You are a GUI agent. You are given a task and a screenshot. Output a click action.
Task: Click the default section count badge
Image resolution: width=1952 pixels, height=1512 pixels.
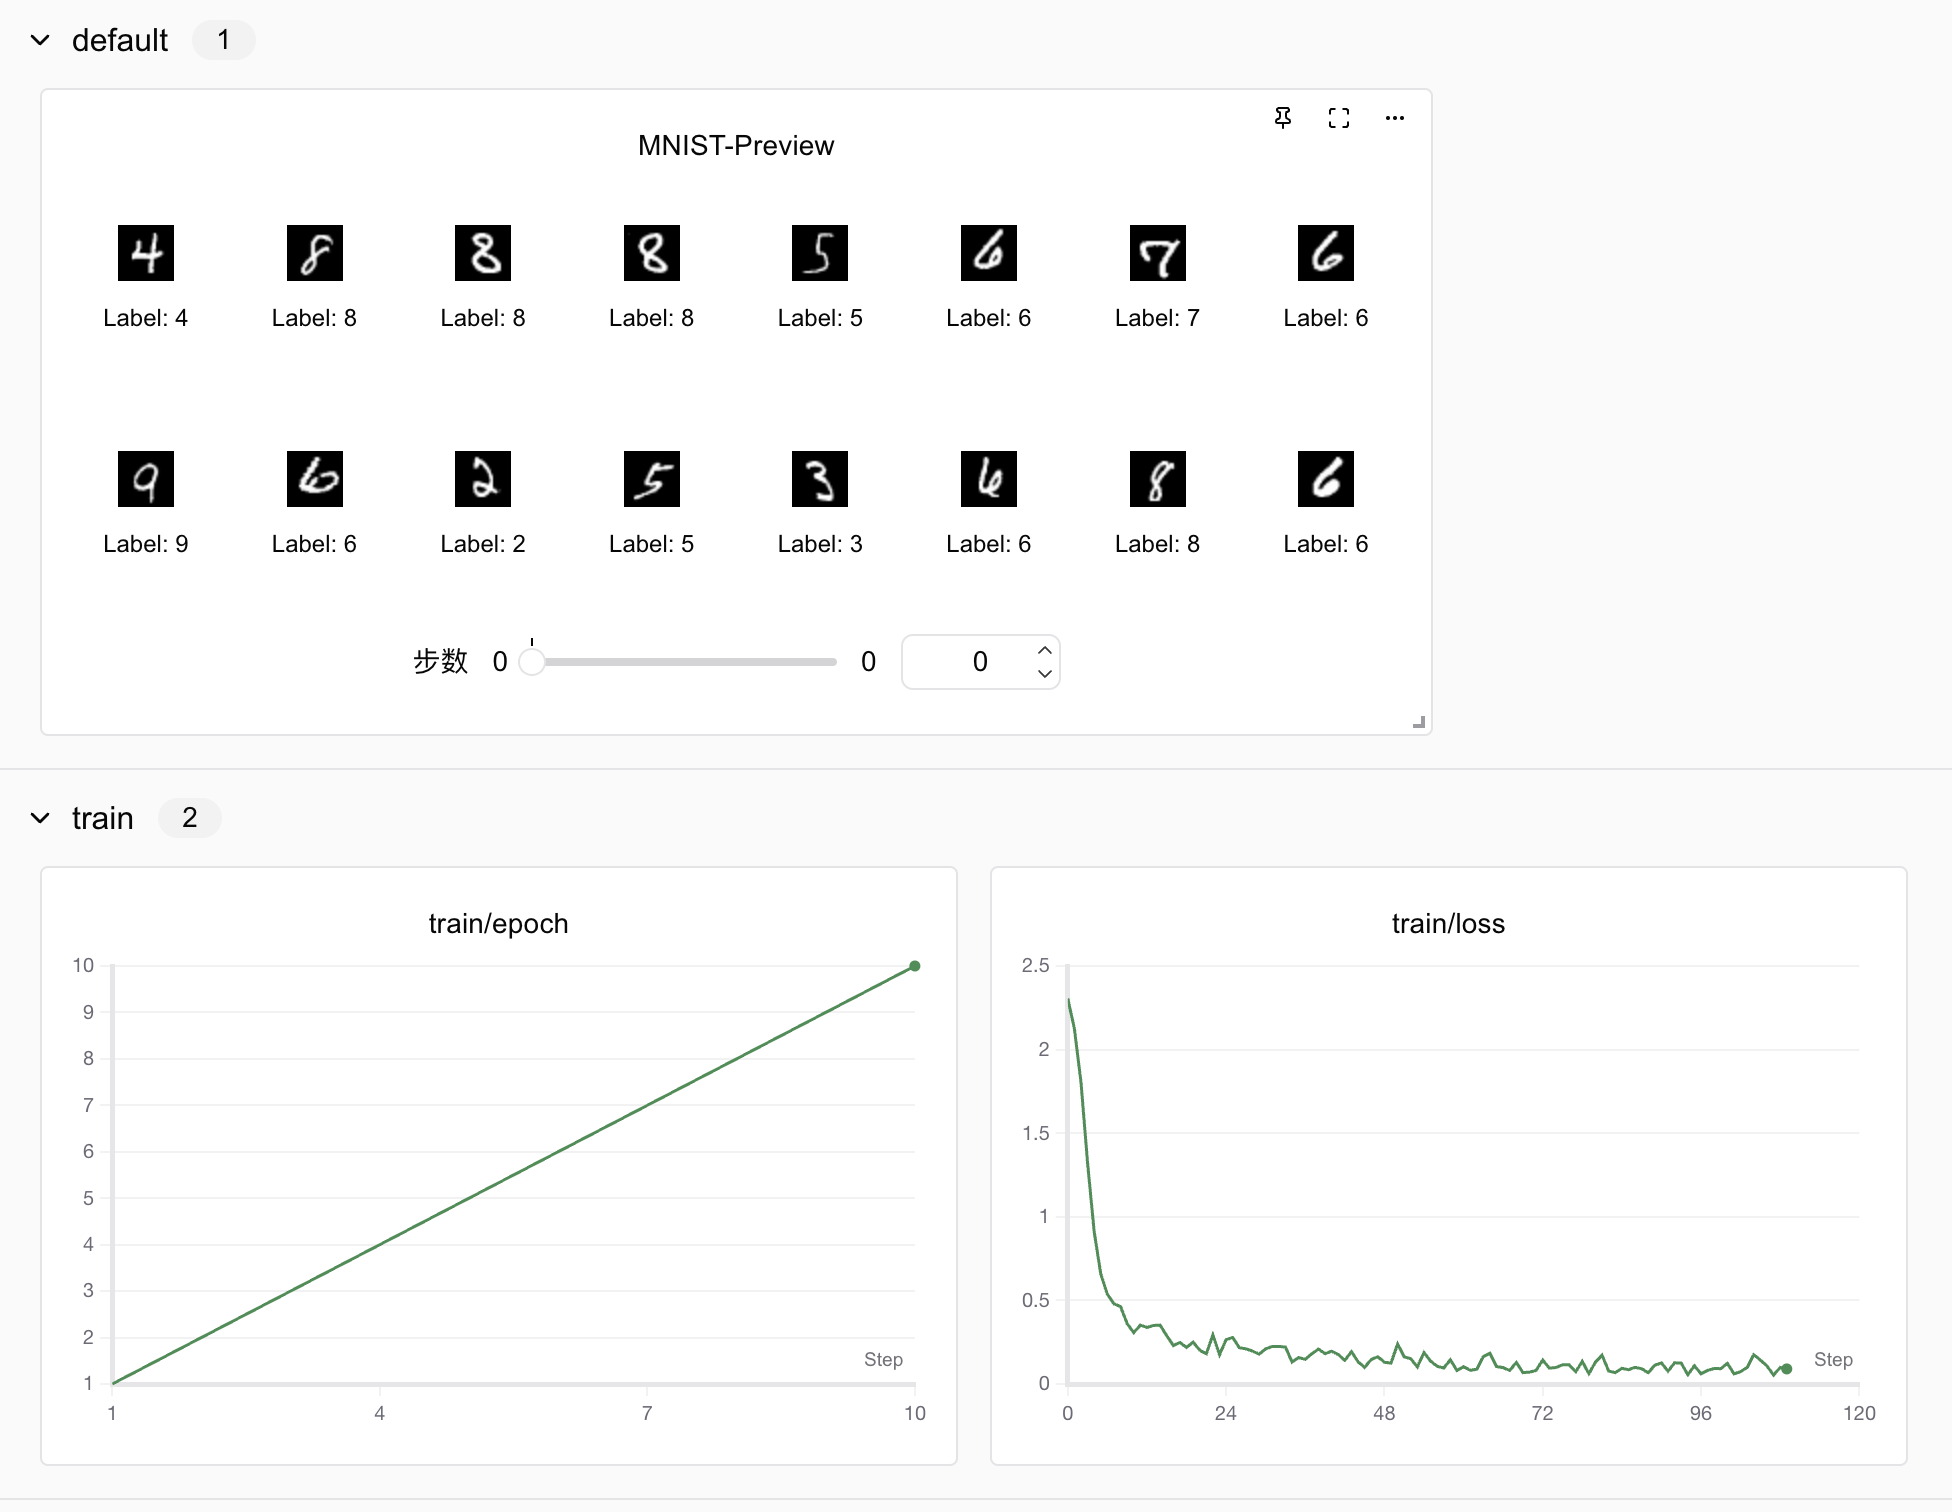(224, 40)
